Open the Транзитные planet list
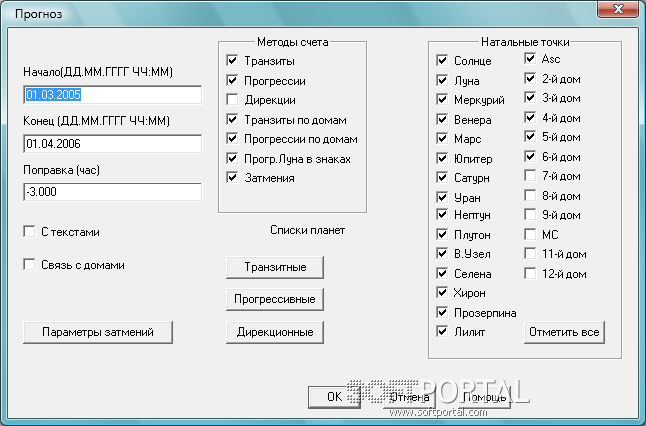Screen dimensions: 646x426 (x=274, y=267)
